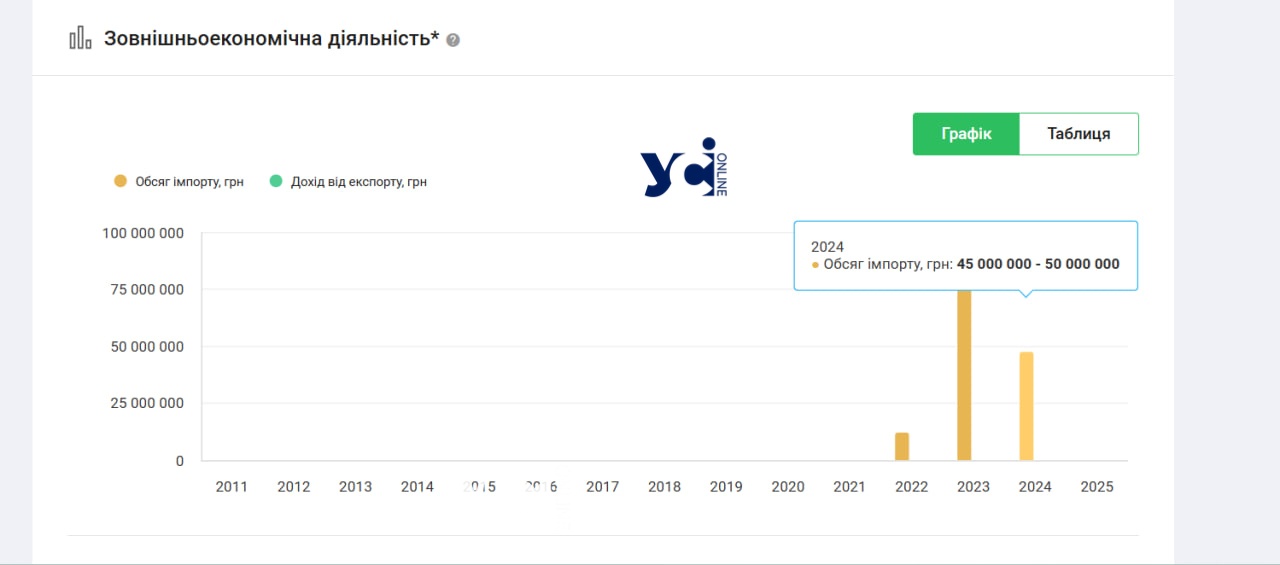Click the 2025 year axis label

click(1097, 487)
